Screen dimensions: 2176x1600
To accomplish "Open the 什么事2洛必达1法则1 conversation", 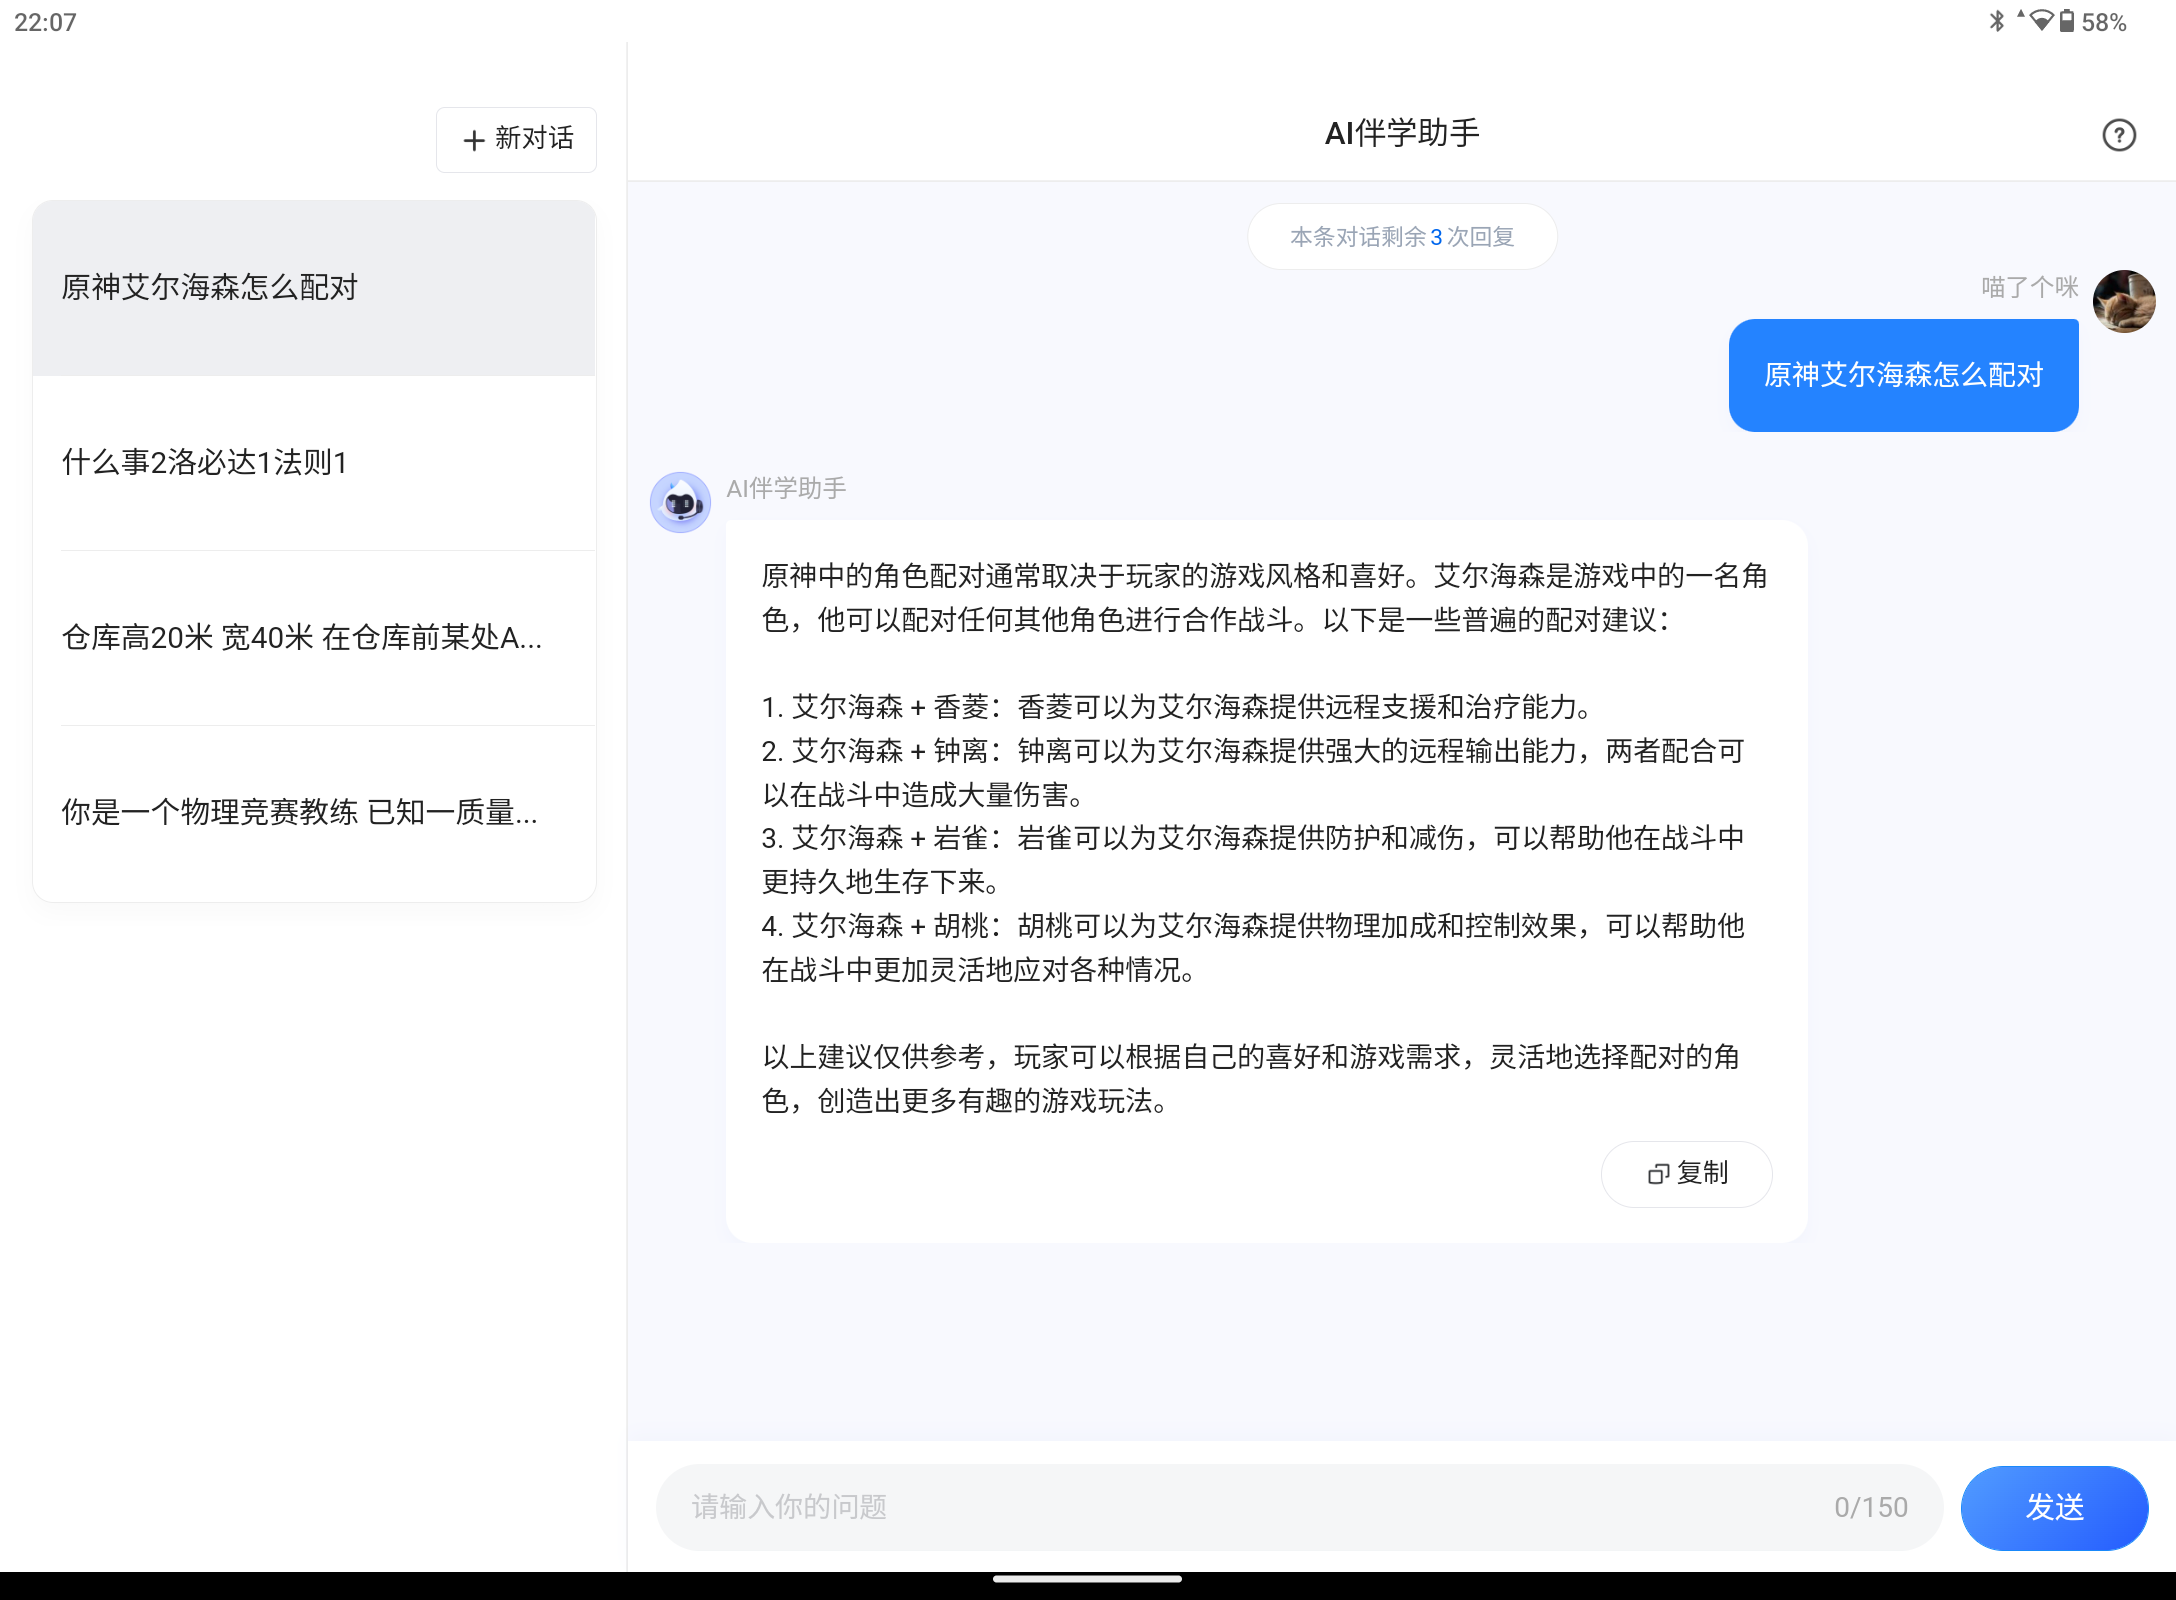I will coord(314,463).
